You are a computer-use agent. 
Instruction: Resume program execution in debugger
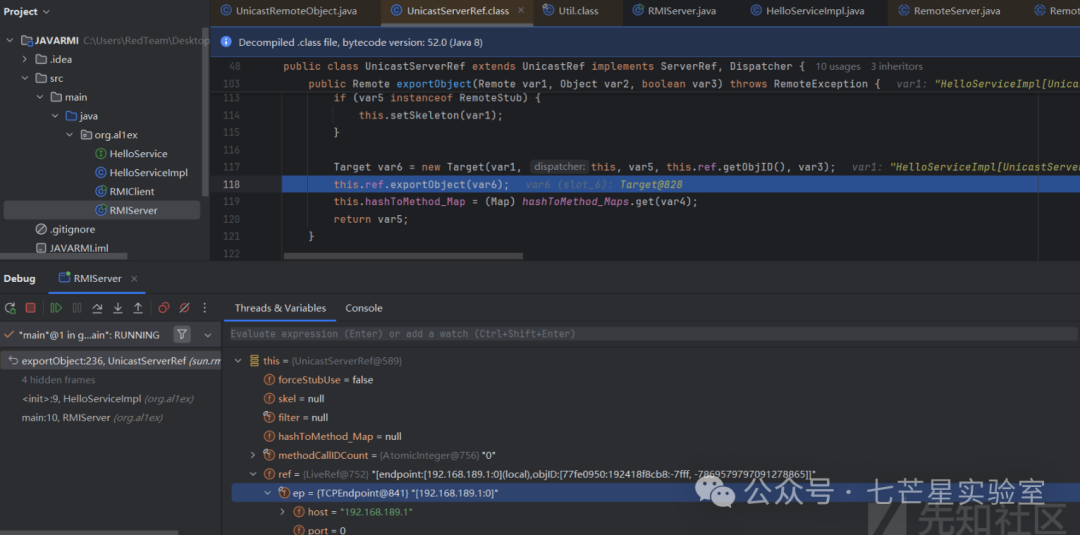pos(56,308)
